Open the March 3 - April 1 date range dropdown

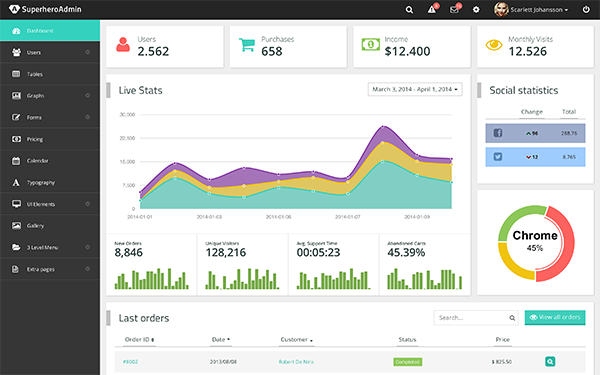[415, 89]
